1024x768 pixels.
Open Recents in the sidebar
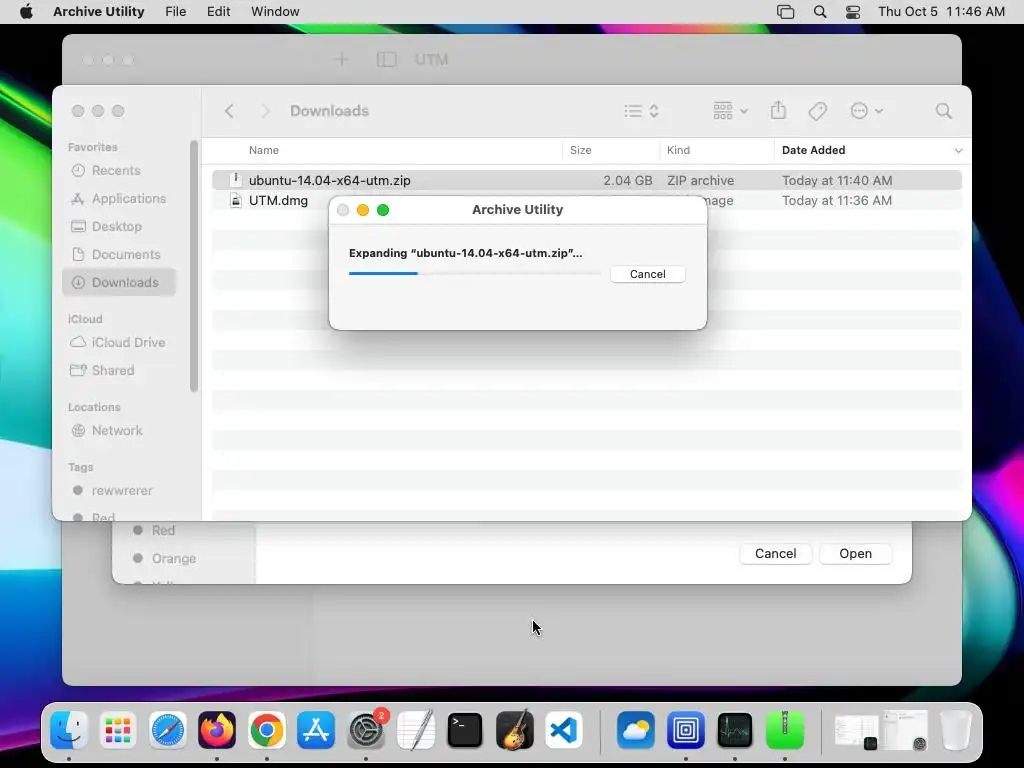tap(116, 170)
